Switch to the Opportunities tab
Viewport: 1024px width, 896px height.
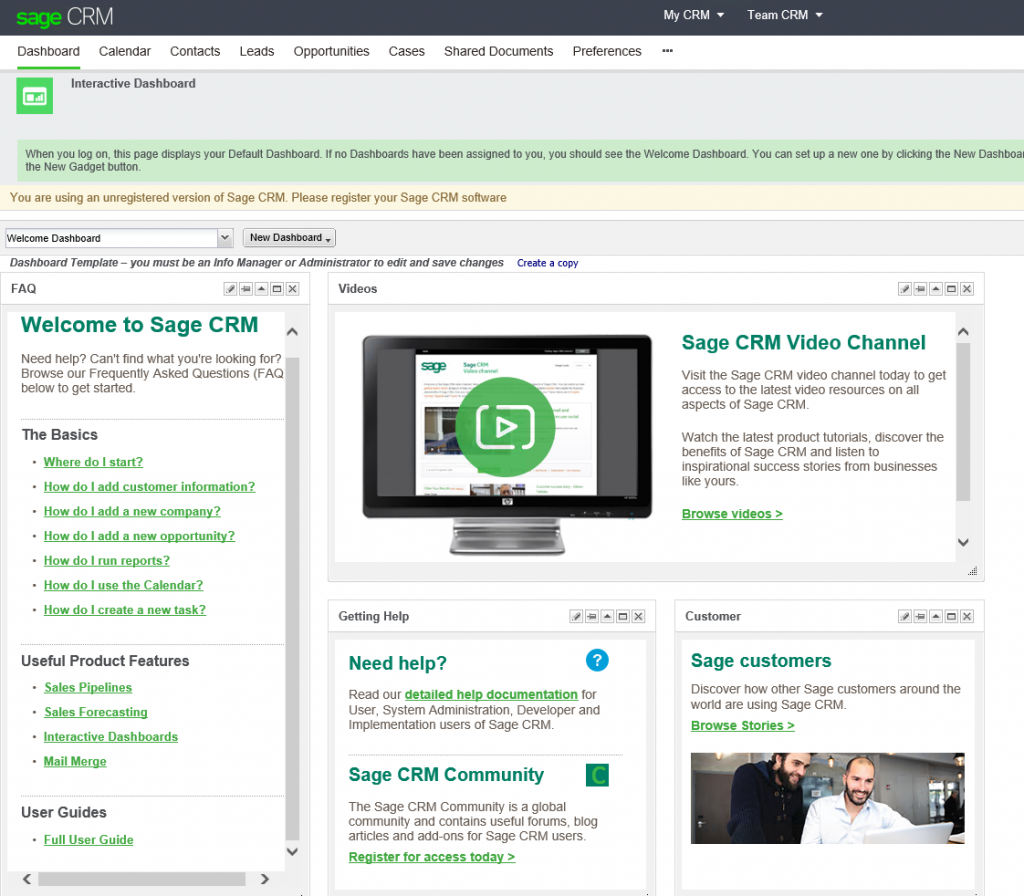331,51
